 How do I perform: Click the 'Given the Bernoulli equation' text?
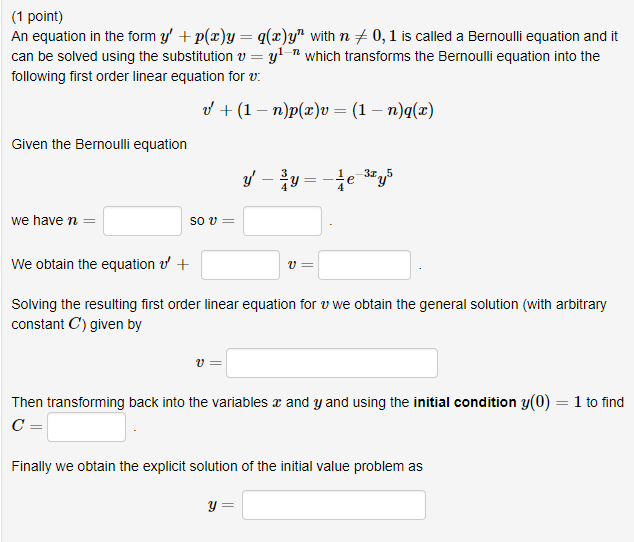click(x=99, y=144)
